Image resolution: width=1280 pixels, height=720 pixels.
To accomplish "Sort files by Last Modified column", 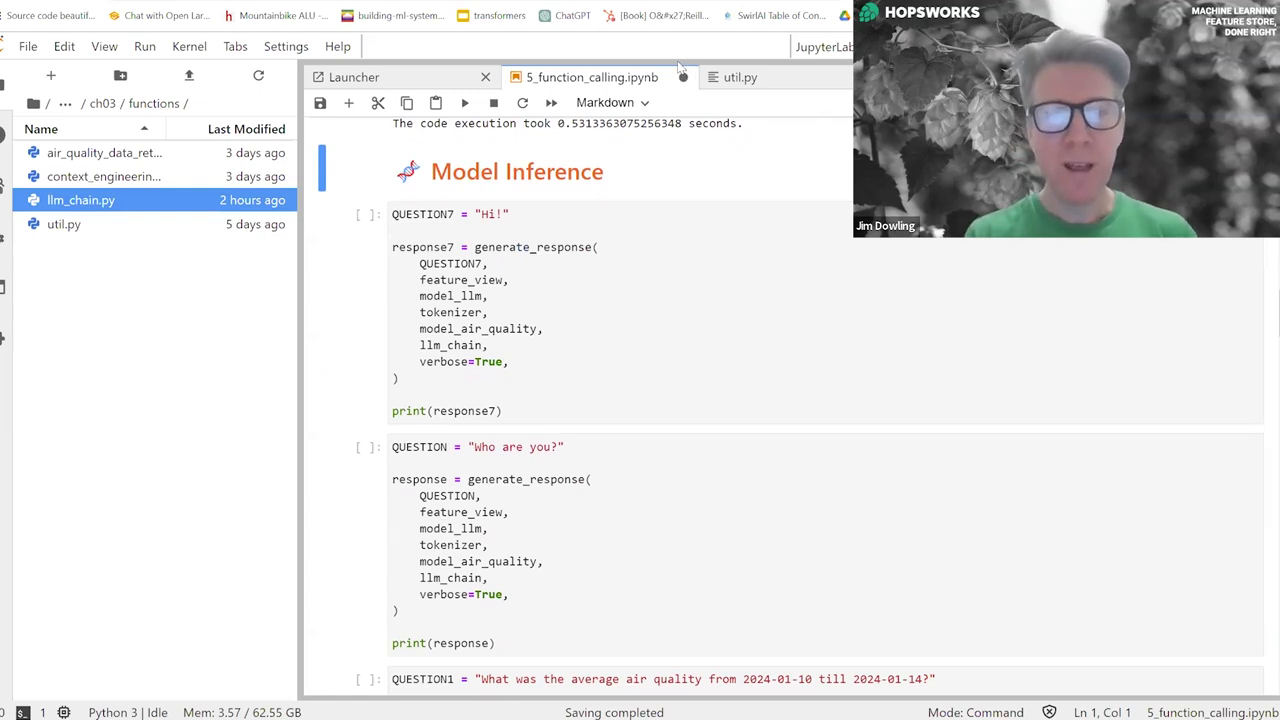I will [246, 129].
